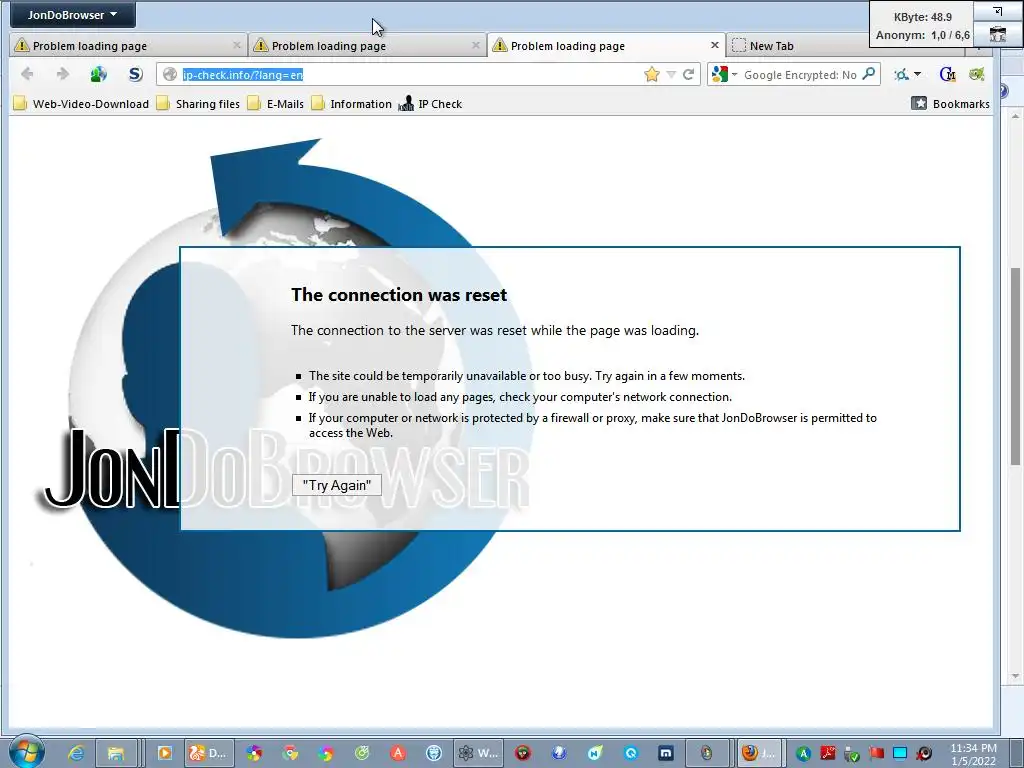
Task: Click the vertical scrollbar thumb
Action: 1015,366
